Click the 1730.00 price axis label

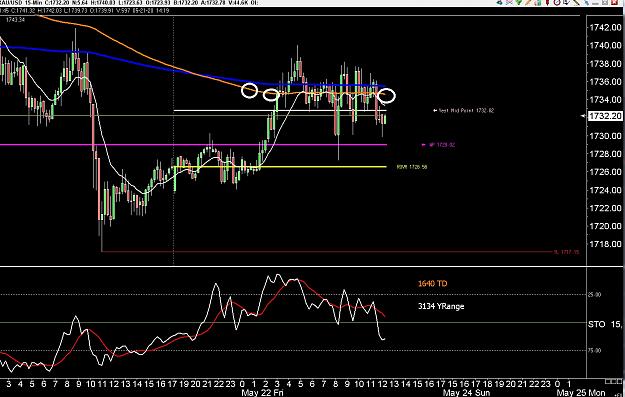(605, 136)
